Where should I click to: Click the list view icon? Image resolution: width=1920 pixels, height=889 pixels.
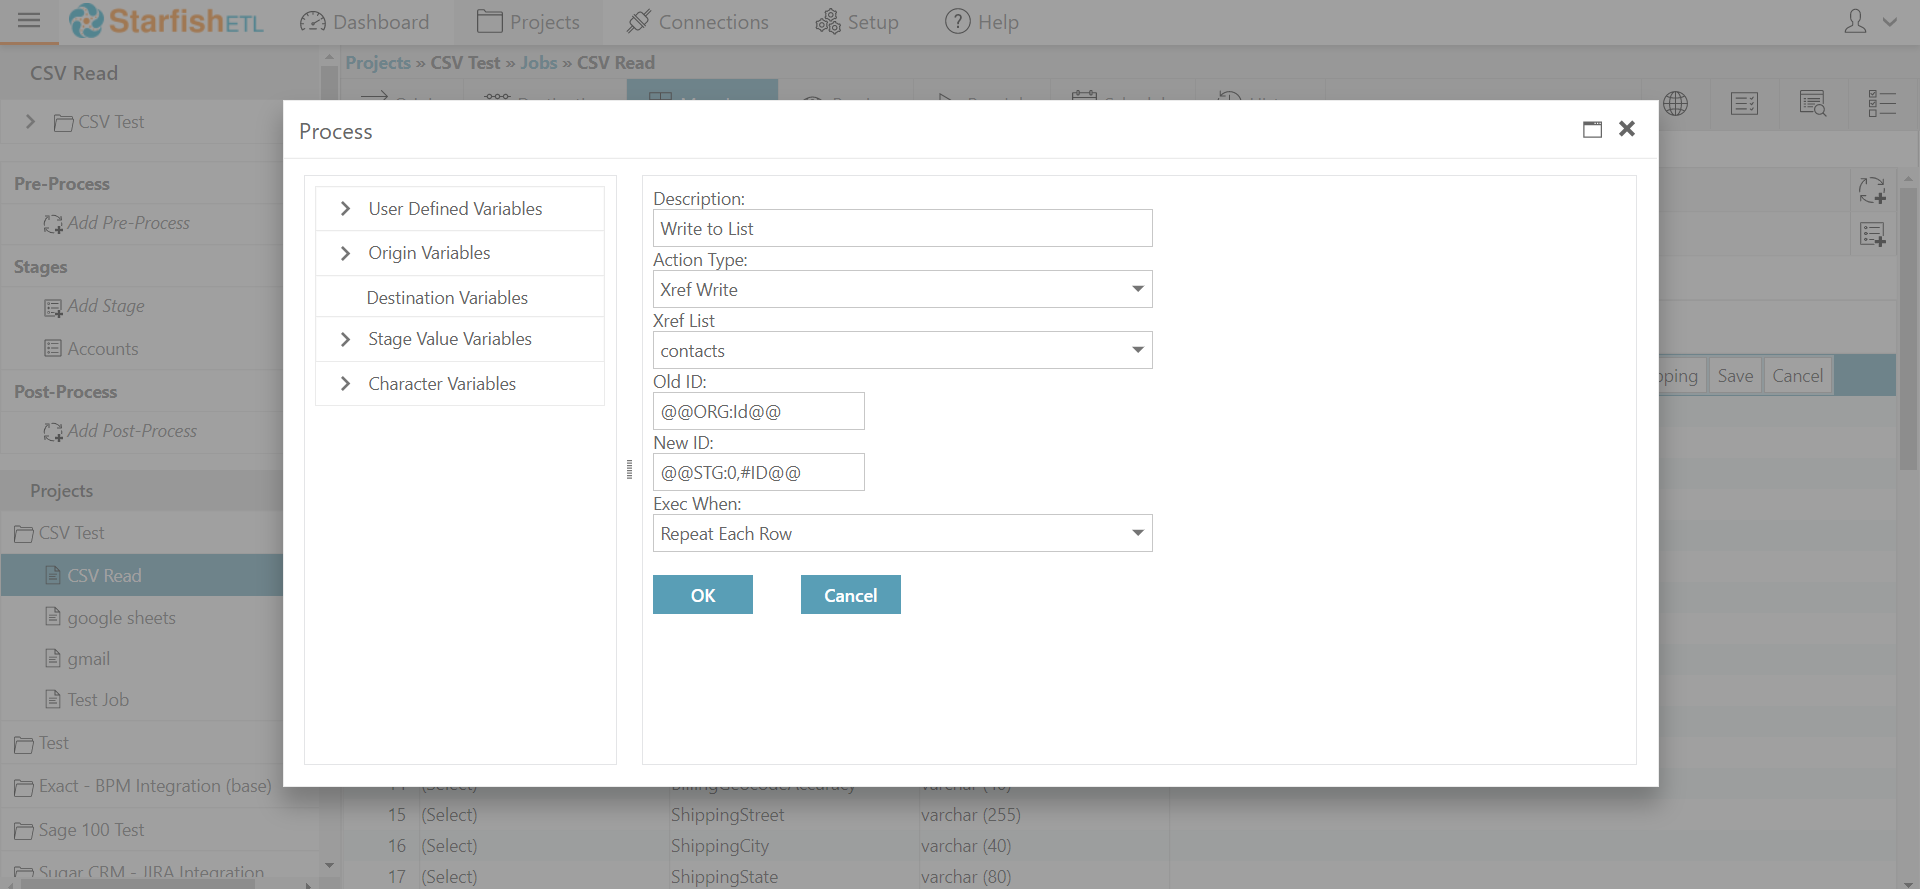(x=1881, y=103)
